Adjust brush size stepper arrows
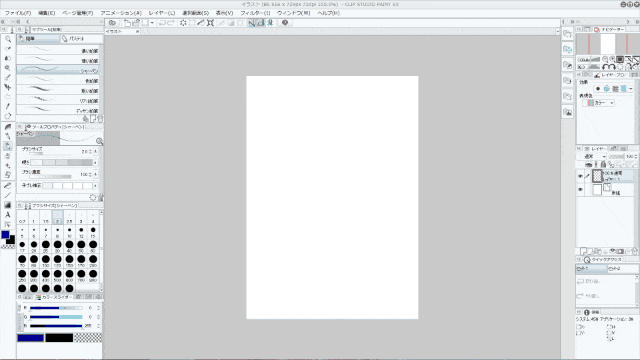 pos(90,151)
